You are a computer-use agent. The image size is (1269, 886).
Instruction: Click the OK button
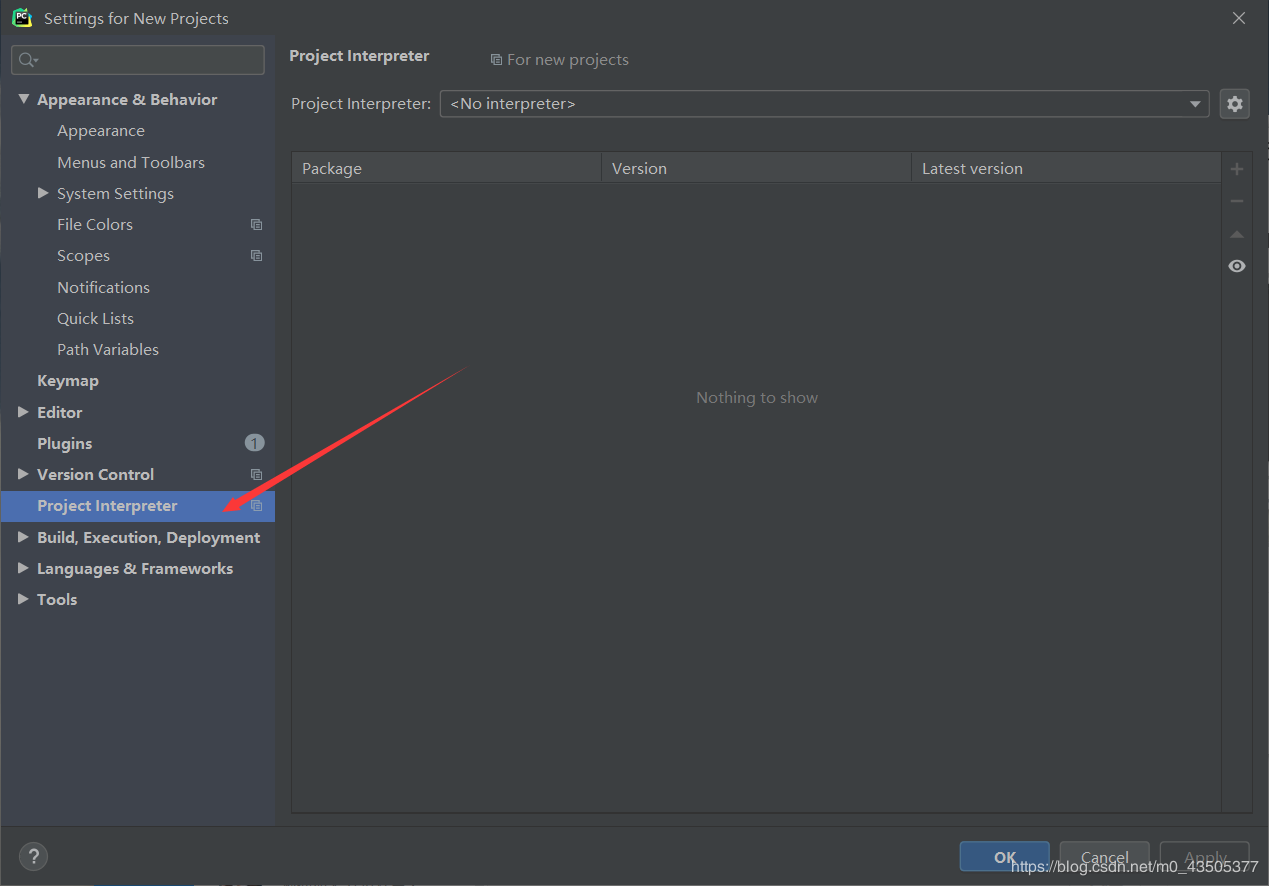[x=1004, y=857]
